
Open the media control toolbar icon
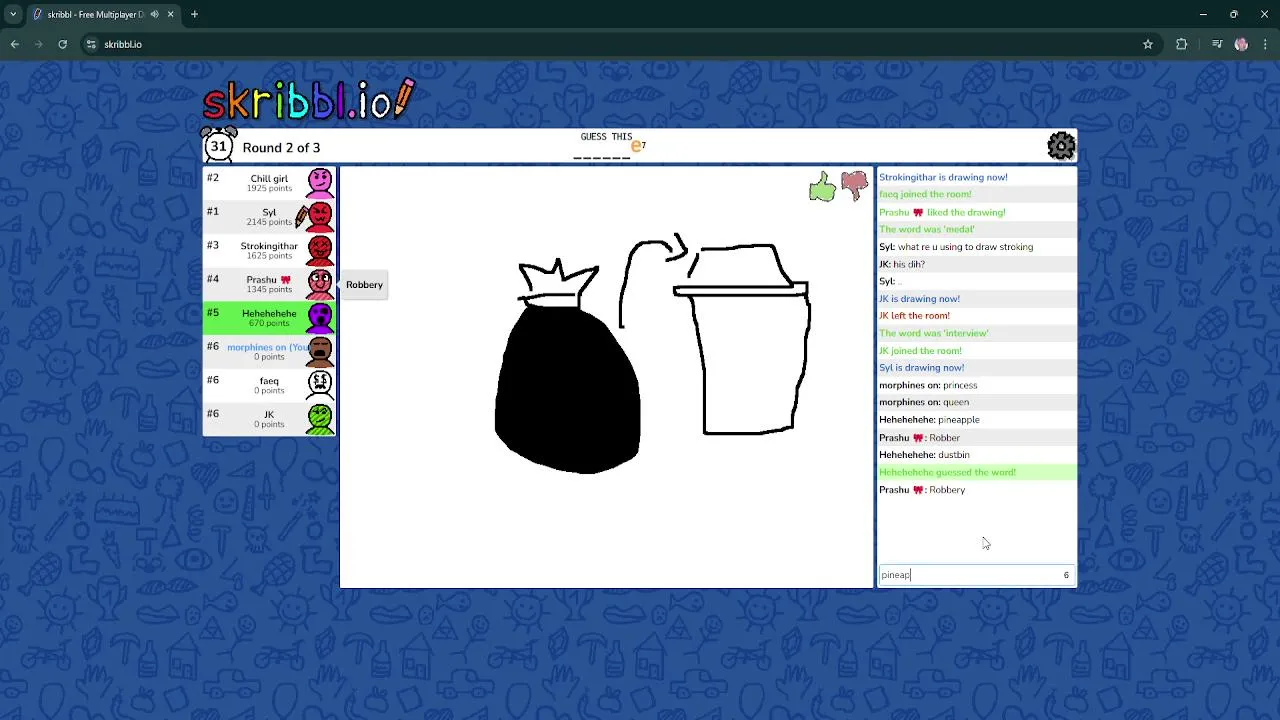pyautogui.click(x=1217, y=44)
